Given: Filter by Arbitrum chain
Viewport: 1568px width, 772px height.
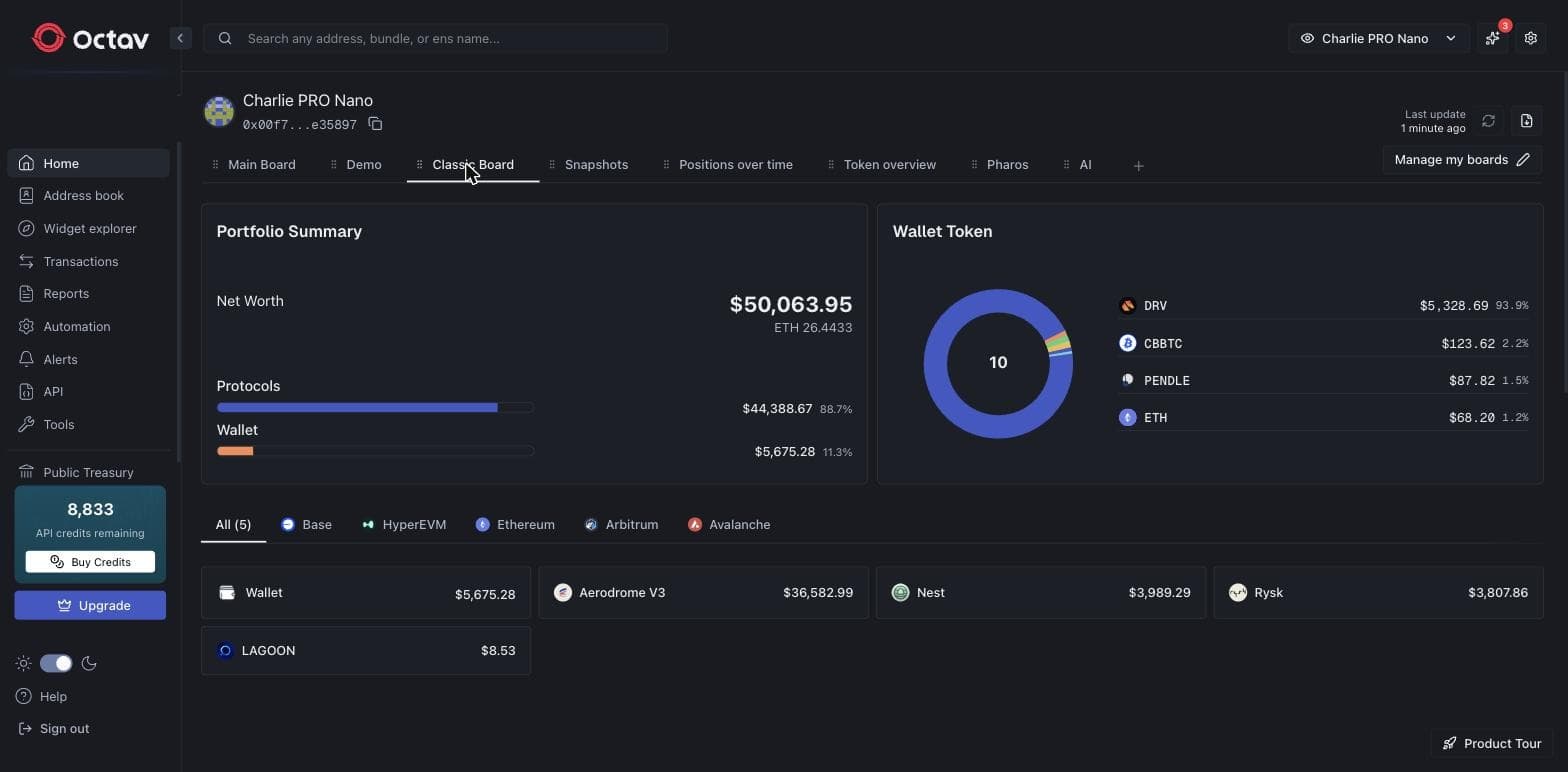Looking at the screenshot, I should (621, 525).
